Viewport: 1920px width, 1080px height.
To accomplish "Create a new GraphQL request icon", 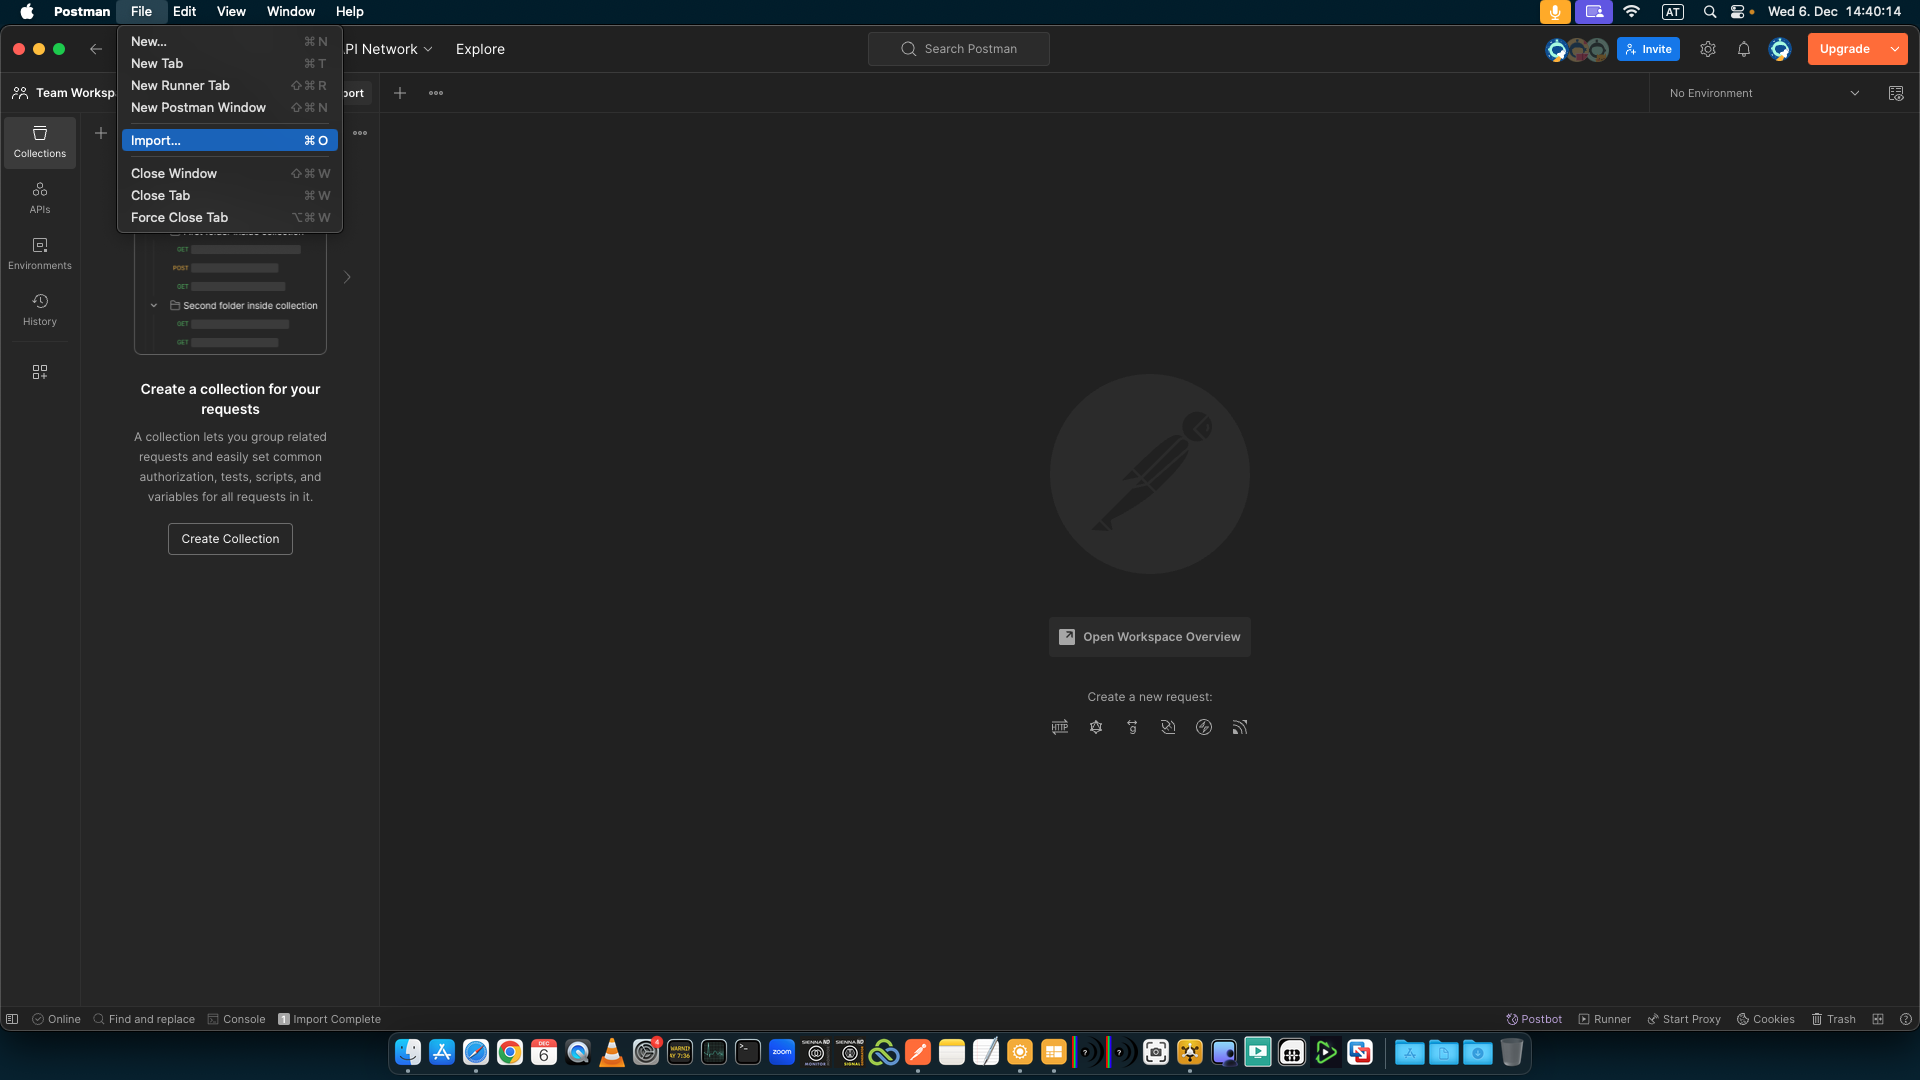I will point(1096,727).
